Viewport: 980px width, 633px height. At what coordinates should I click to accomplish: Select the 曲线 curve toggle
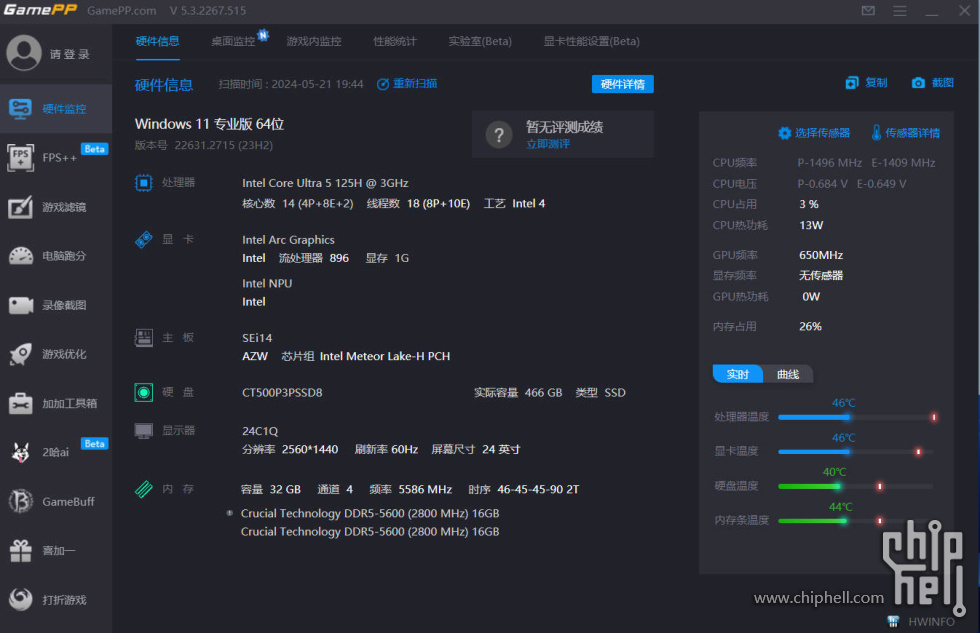tap(788, 374)
